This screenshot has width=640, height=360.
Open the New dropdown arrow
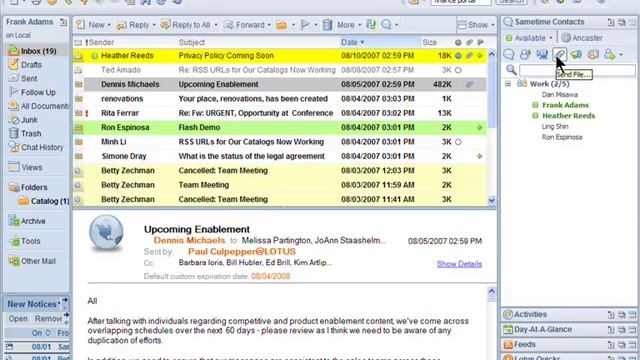(x=109, y=25)
